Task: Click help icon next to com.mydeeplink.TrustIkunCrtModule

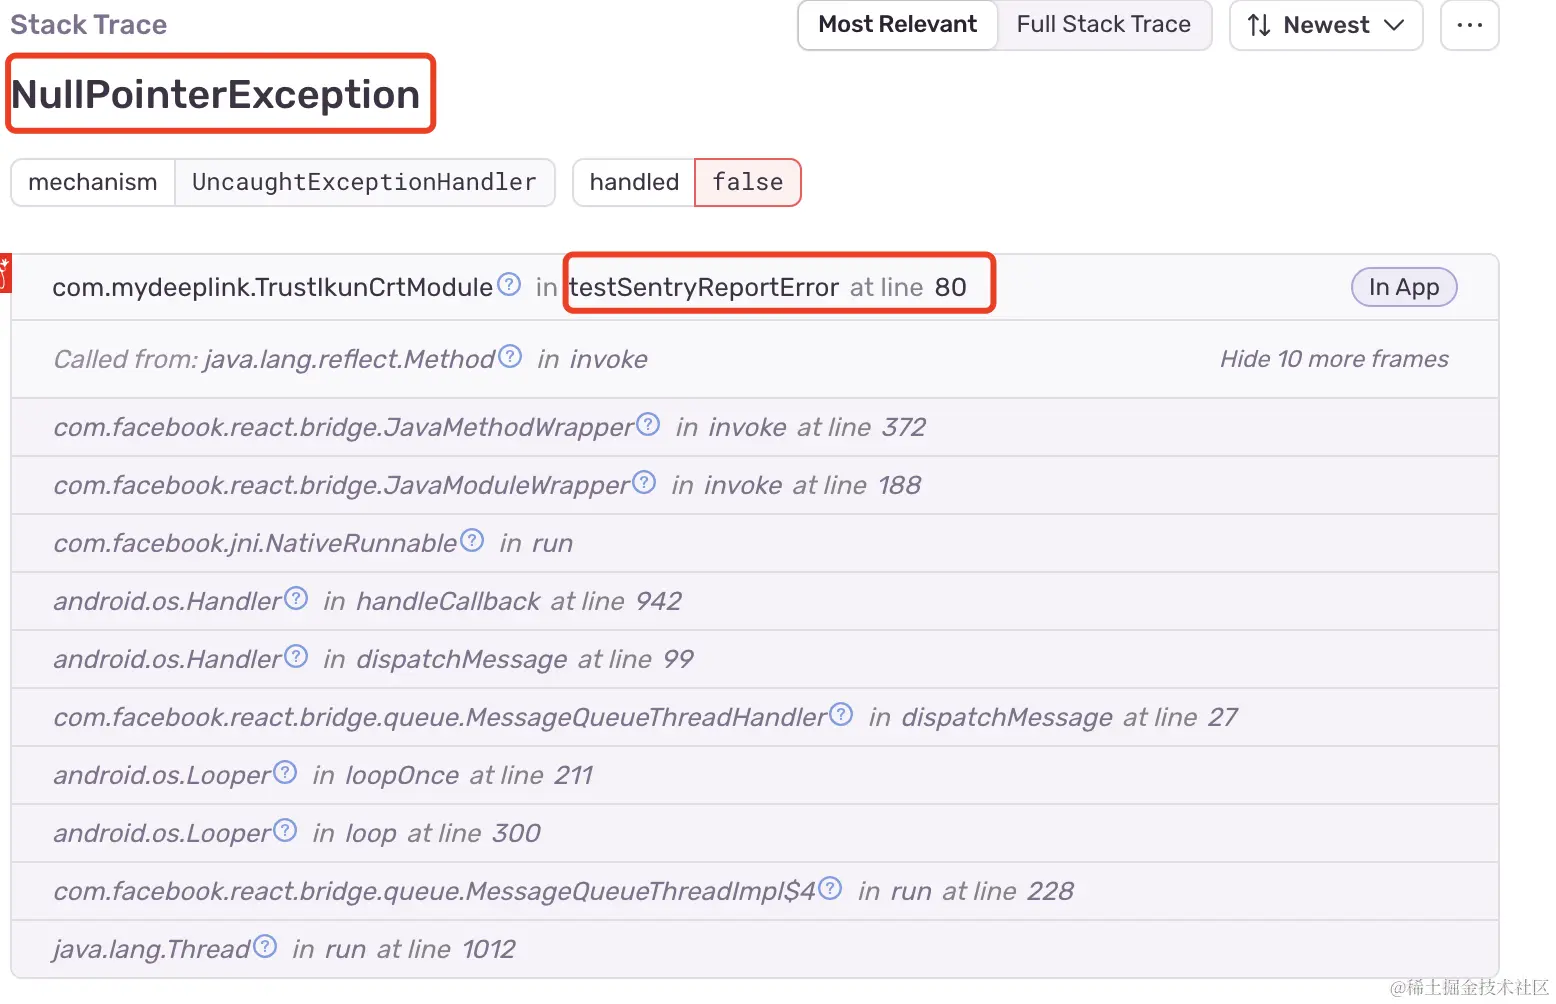Action: (x=509, y=285)
